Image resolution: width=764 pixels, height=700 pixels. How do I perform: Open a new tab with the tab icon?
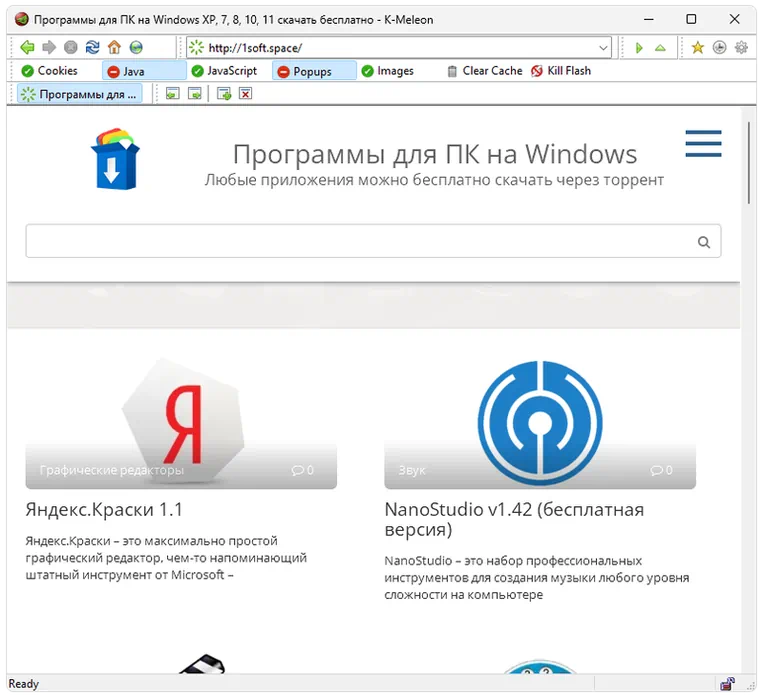pyautogui.click(x=224, y=94)
